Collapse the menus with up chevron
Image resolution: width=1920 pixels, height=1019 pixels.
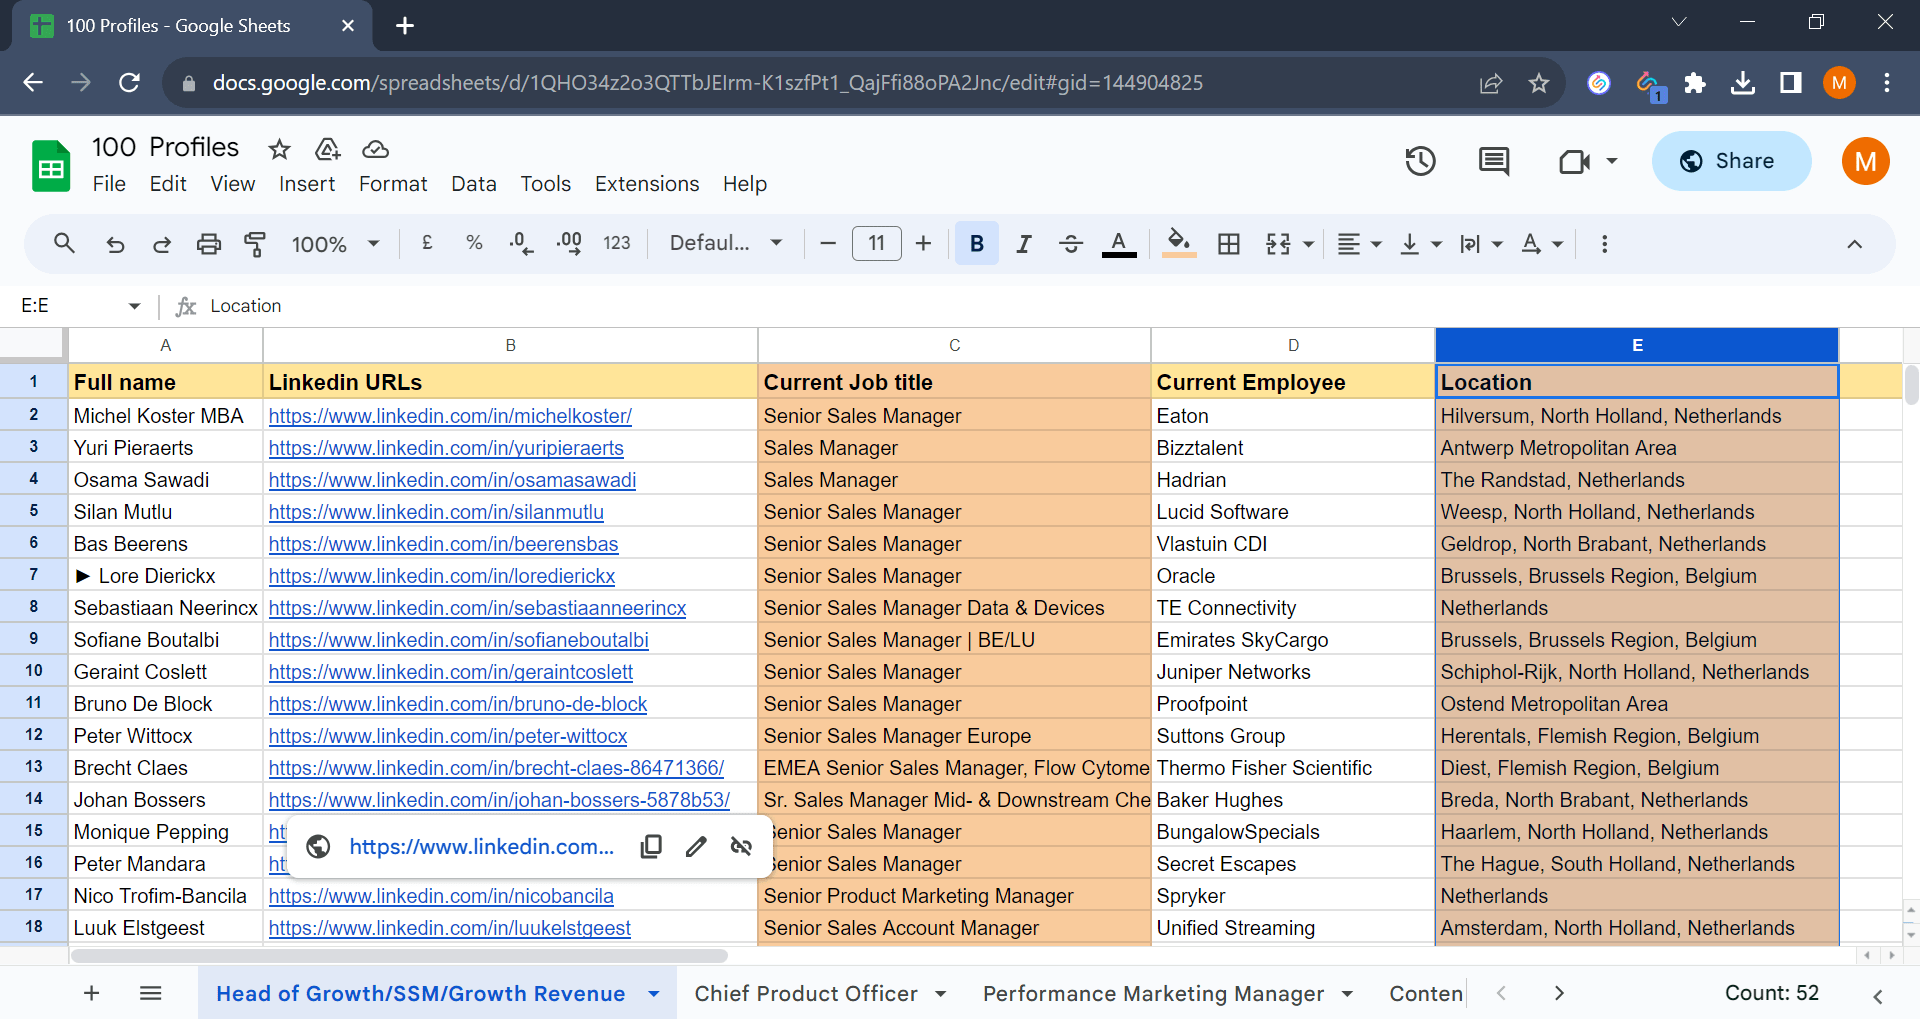[1854, 244]
